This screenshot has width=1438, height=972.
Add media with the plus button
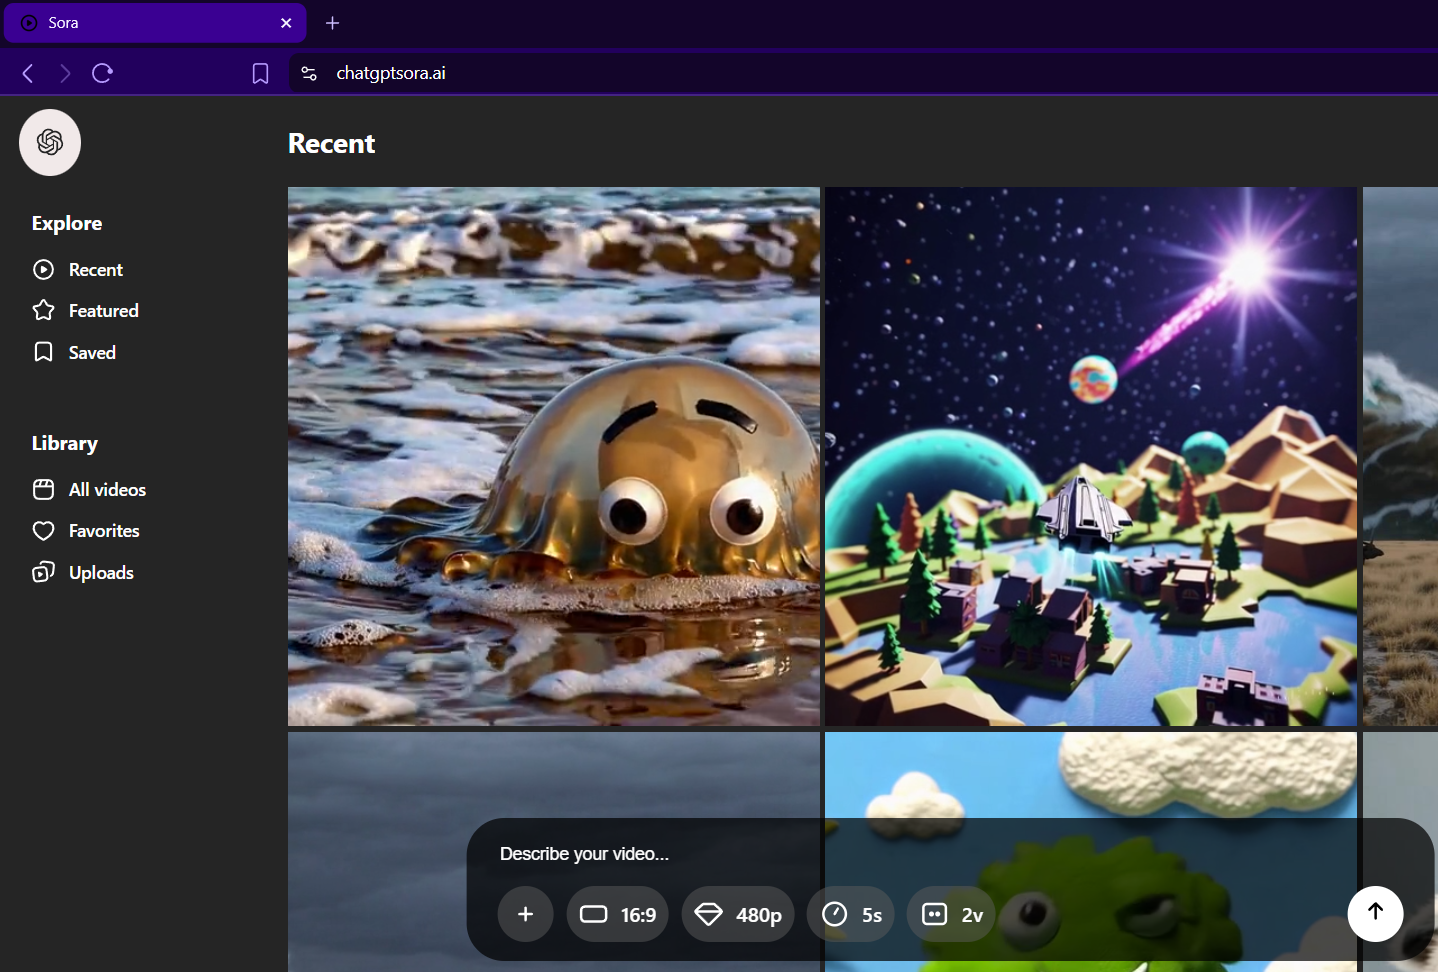[x=526, y=914]
